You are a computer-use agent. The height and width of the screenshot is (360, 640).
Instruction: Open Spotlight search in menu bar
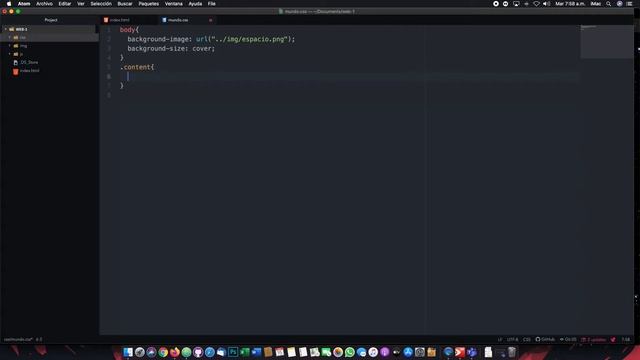609,4
